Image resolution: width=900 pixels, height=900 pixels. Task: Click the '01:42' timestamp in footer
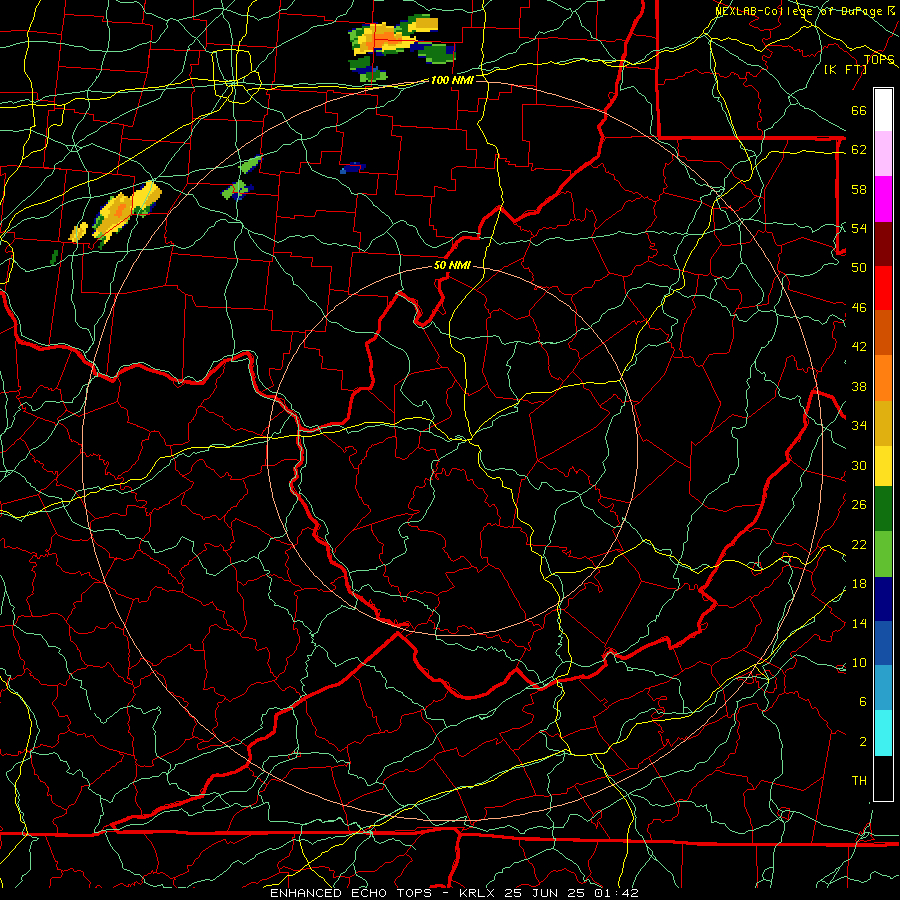tap(616, 893)
